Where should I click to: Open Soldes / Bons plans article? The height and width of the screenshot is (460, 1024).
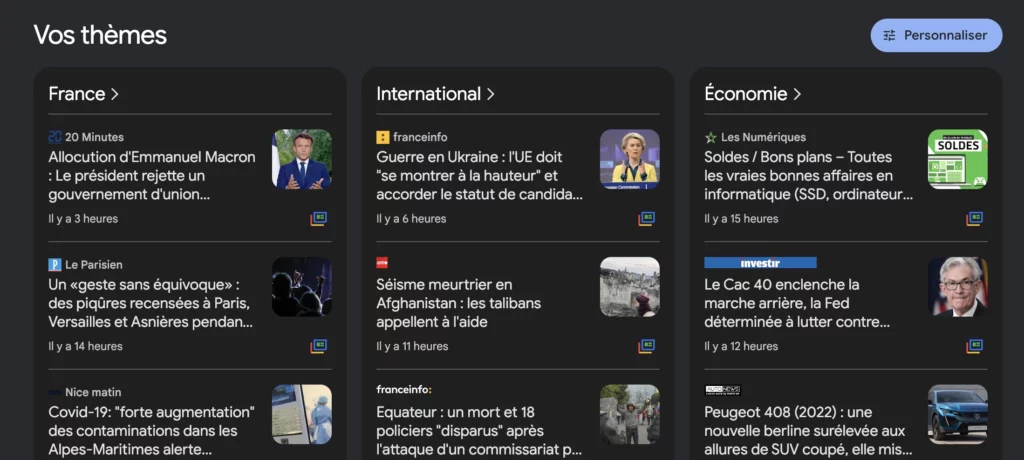click(x=808, y=176)
